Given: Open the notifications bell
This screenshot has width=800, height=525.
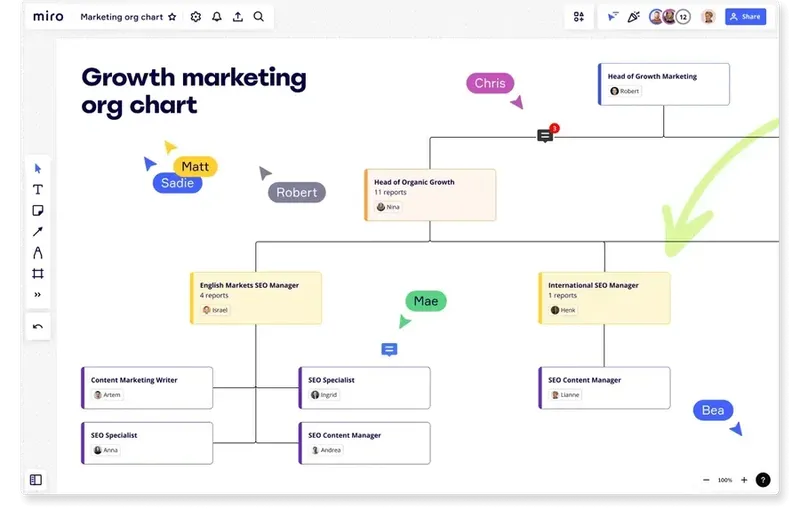Looking at the screenshot, I should (217, 17).
